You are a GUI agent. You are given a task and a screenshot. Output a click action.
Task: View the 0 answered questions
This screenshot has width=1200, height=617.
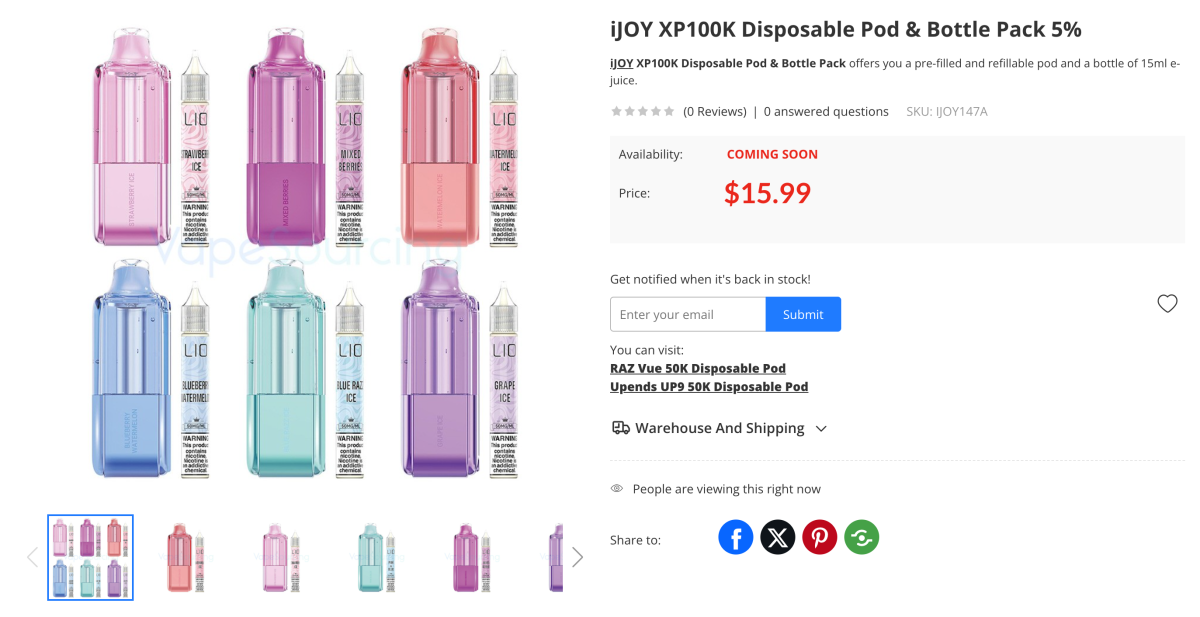826,111
